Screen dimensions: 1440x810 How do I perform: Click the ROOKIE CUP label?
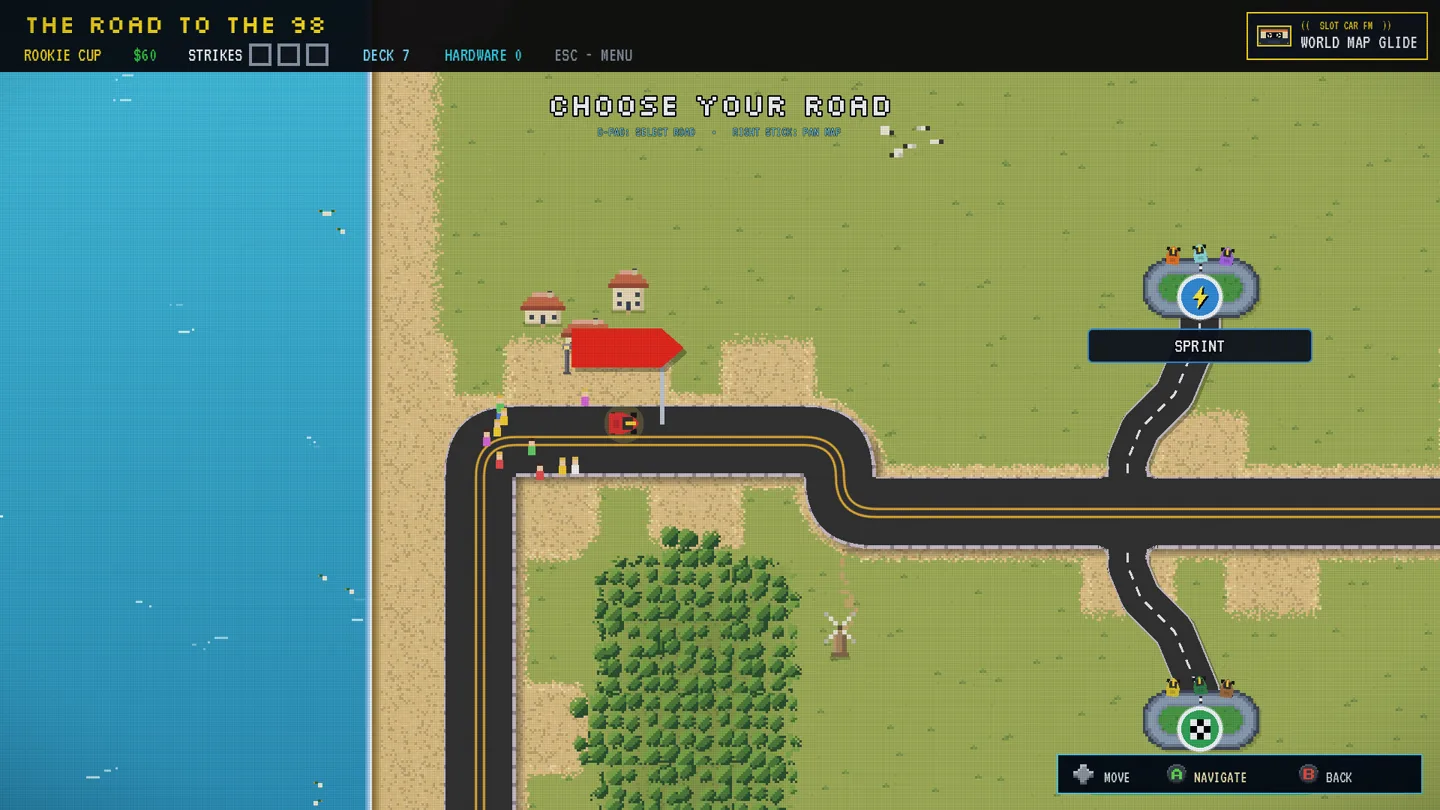(63, 55)
